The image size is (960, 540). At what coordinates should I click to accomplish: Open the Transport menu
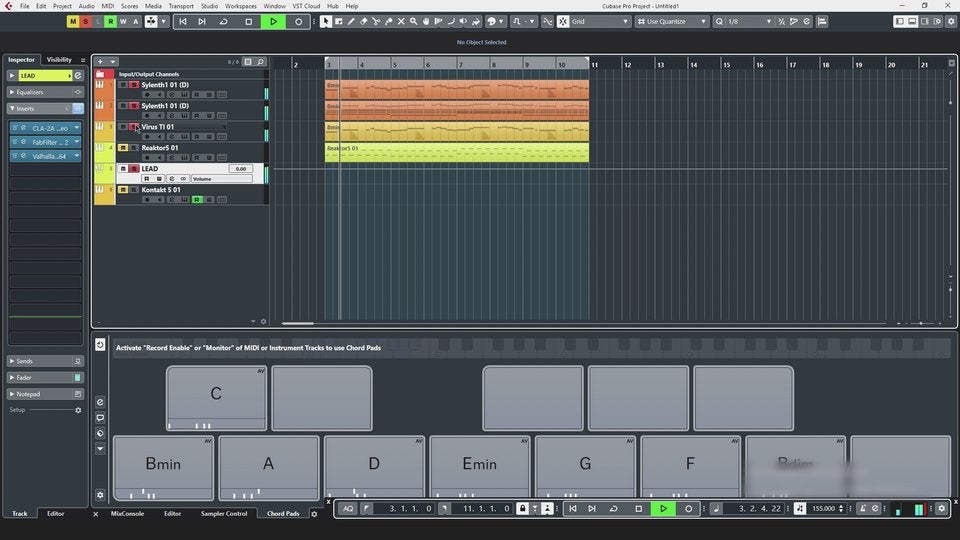tap(181, 6)
